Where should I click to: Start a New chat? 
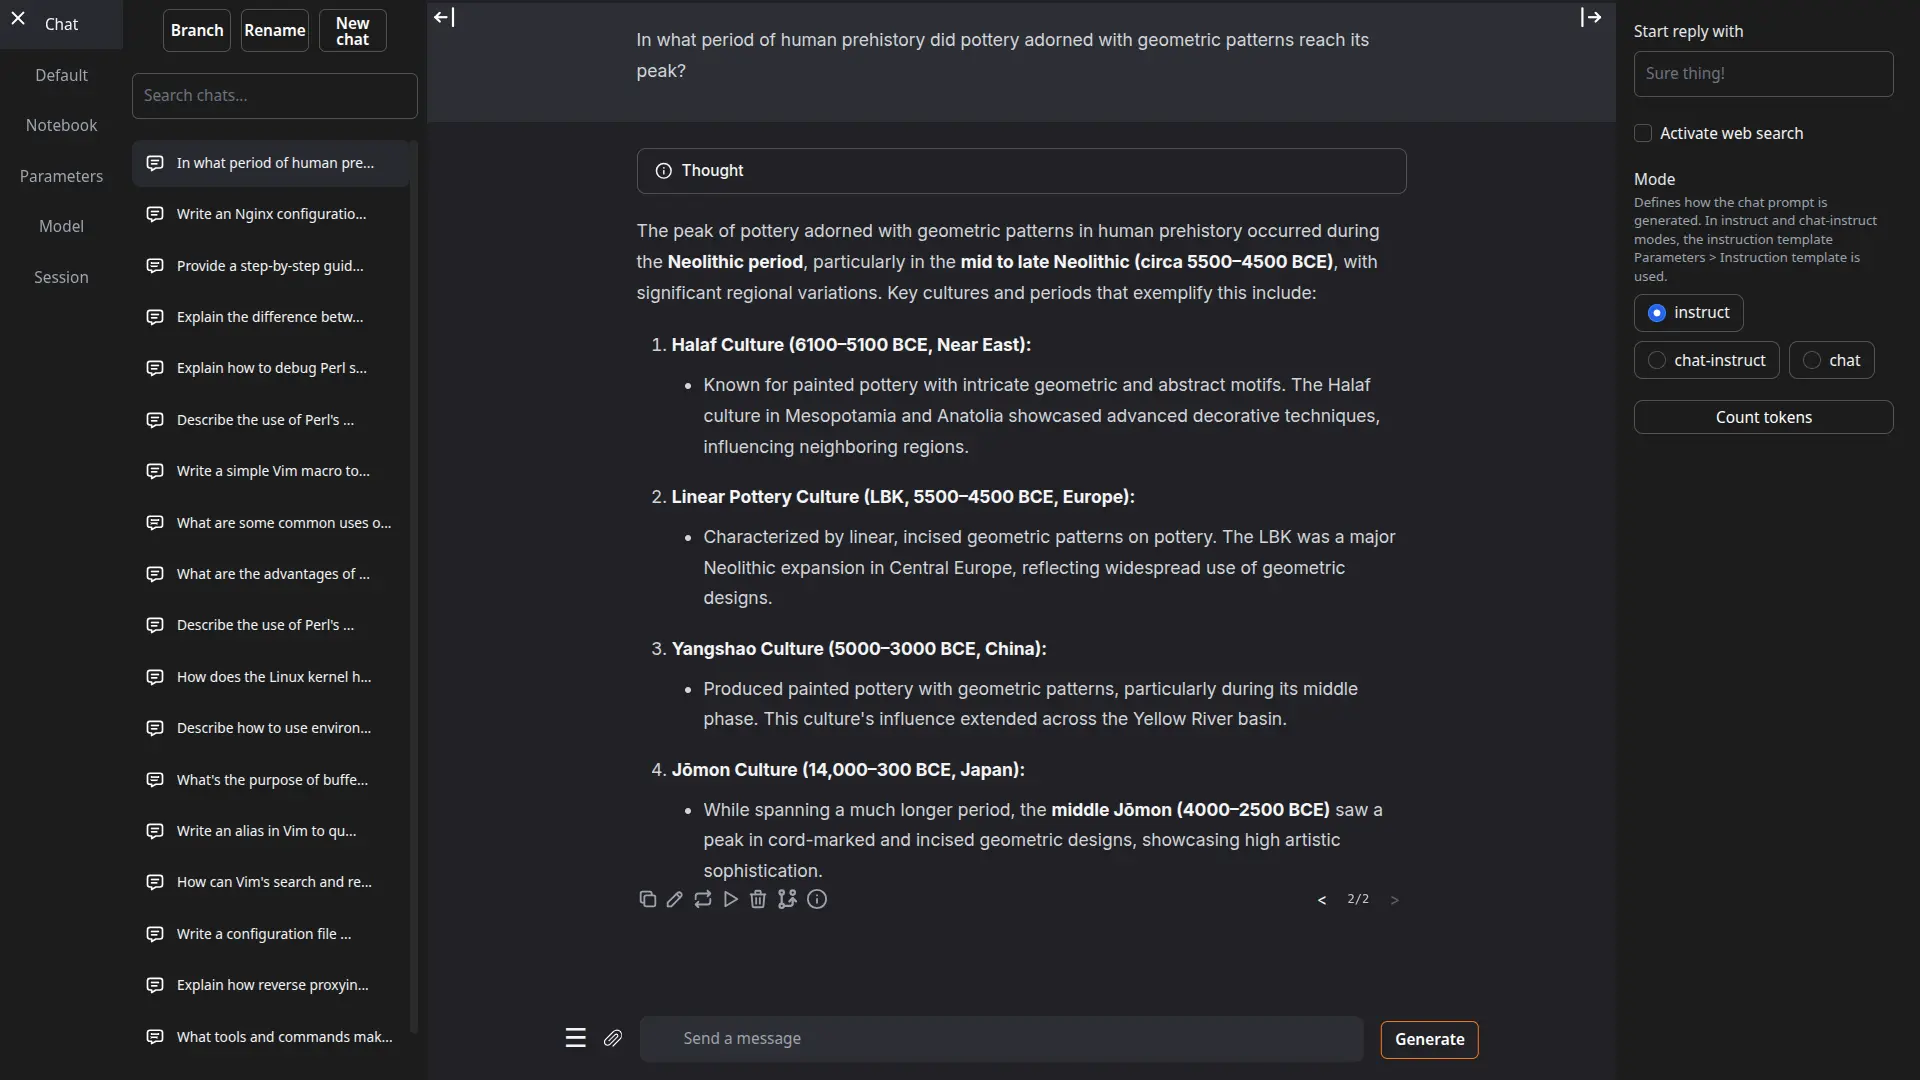pos(352,30)
